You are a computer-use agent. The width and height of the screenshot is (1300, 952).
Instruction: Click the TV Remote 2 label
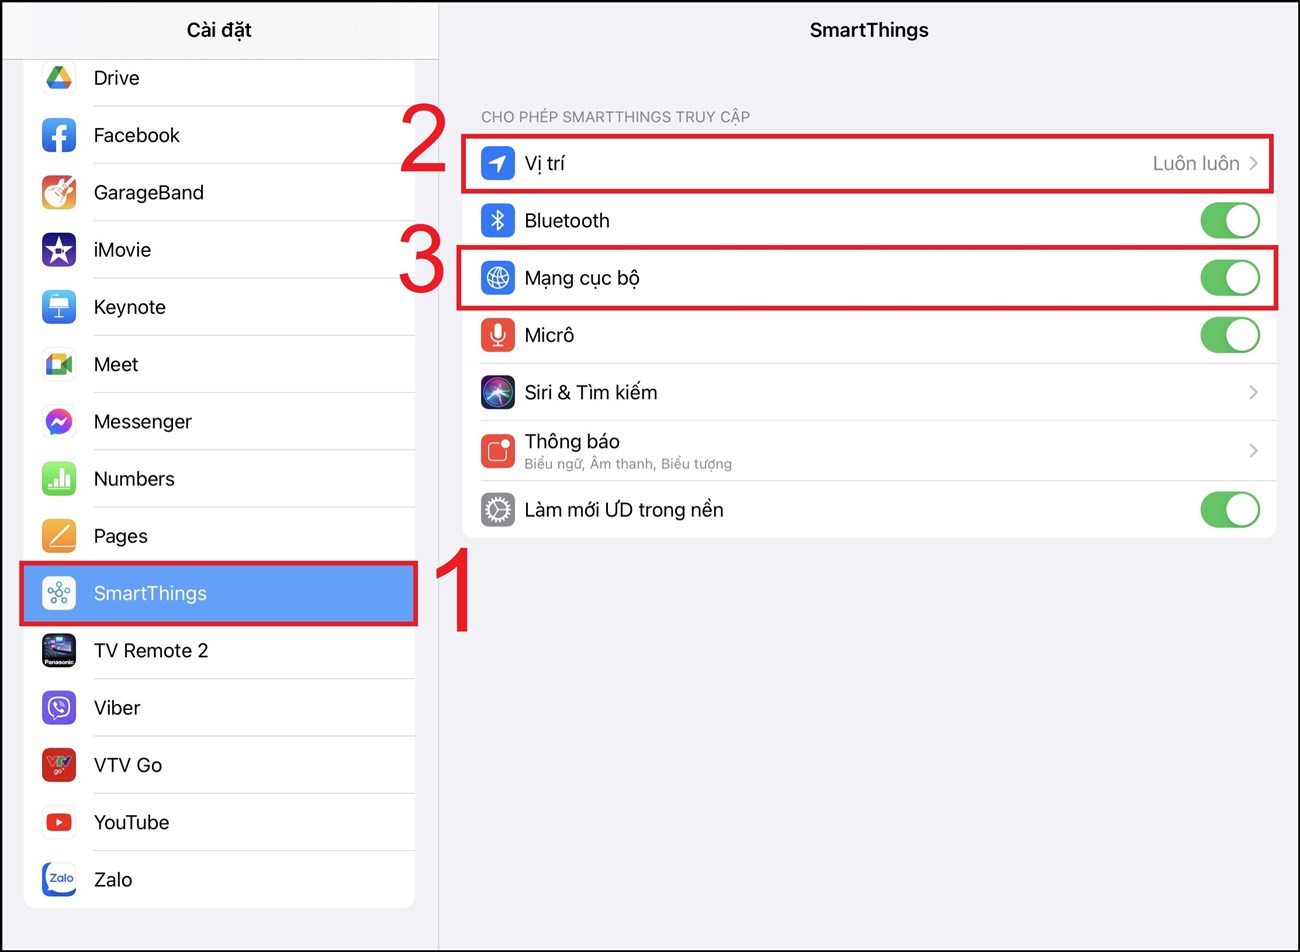pos(151,651)
